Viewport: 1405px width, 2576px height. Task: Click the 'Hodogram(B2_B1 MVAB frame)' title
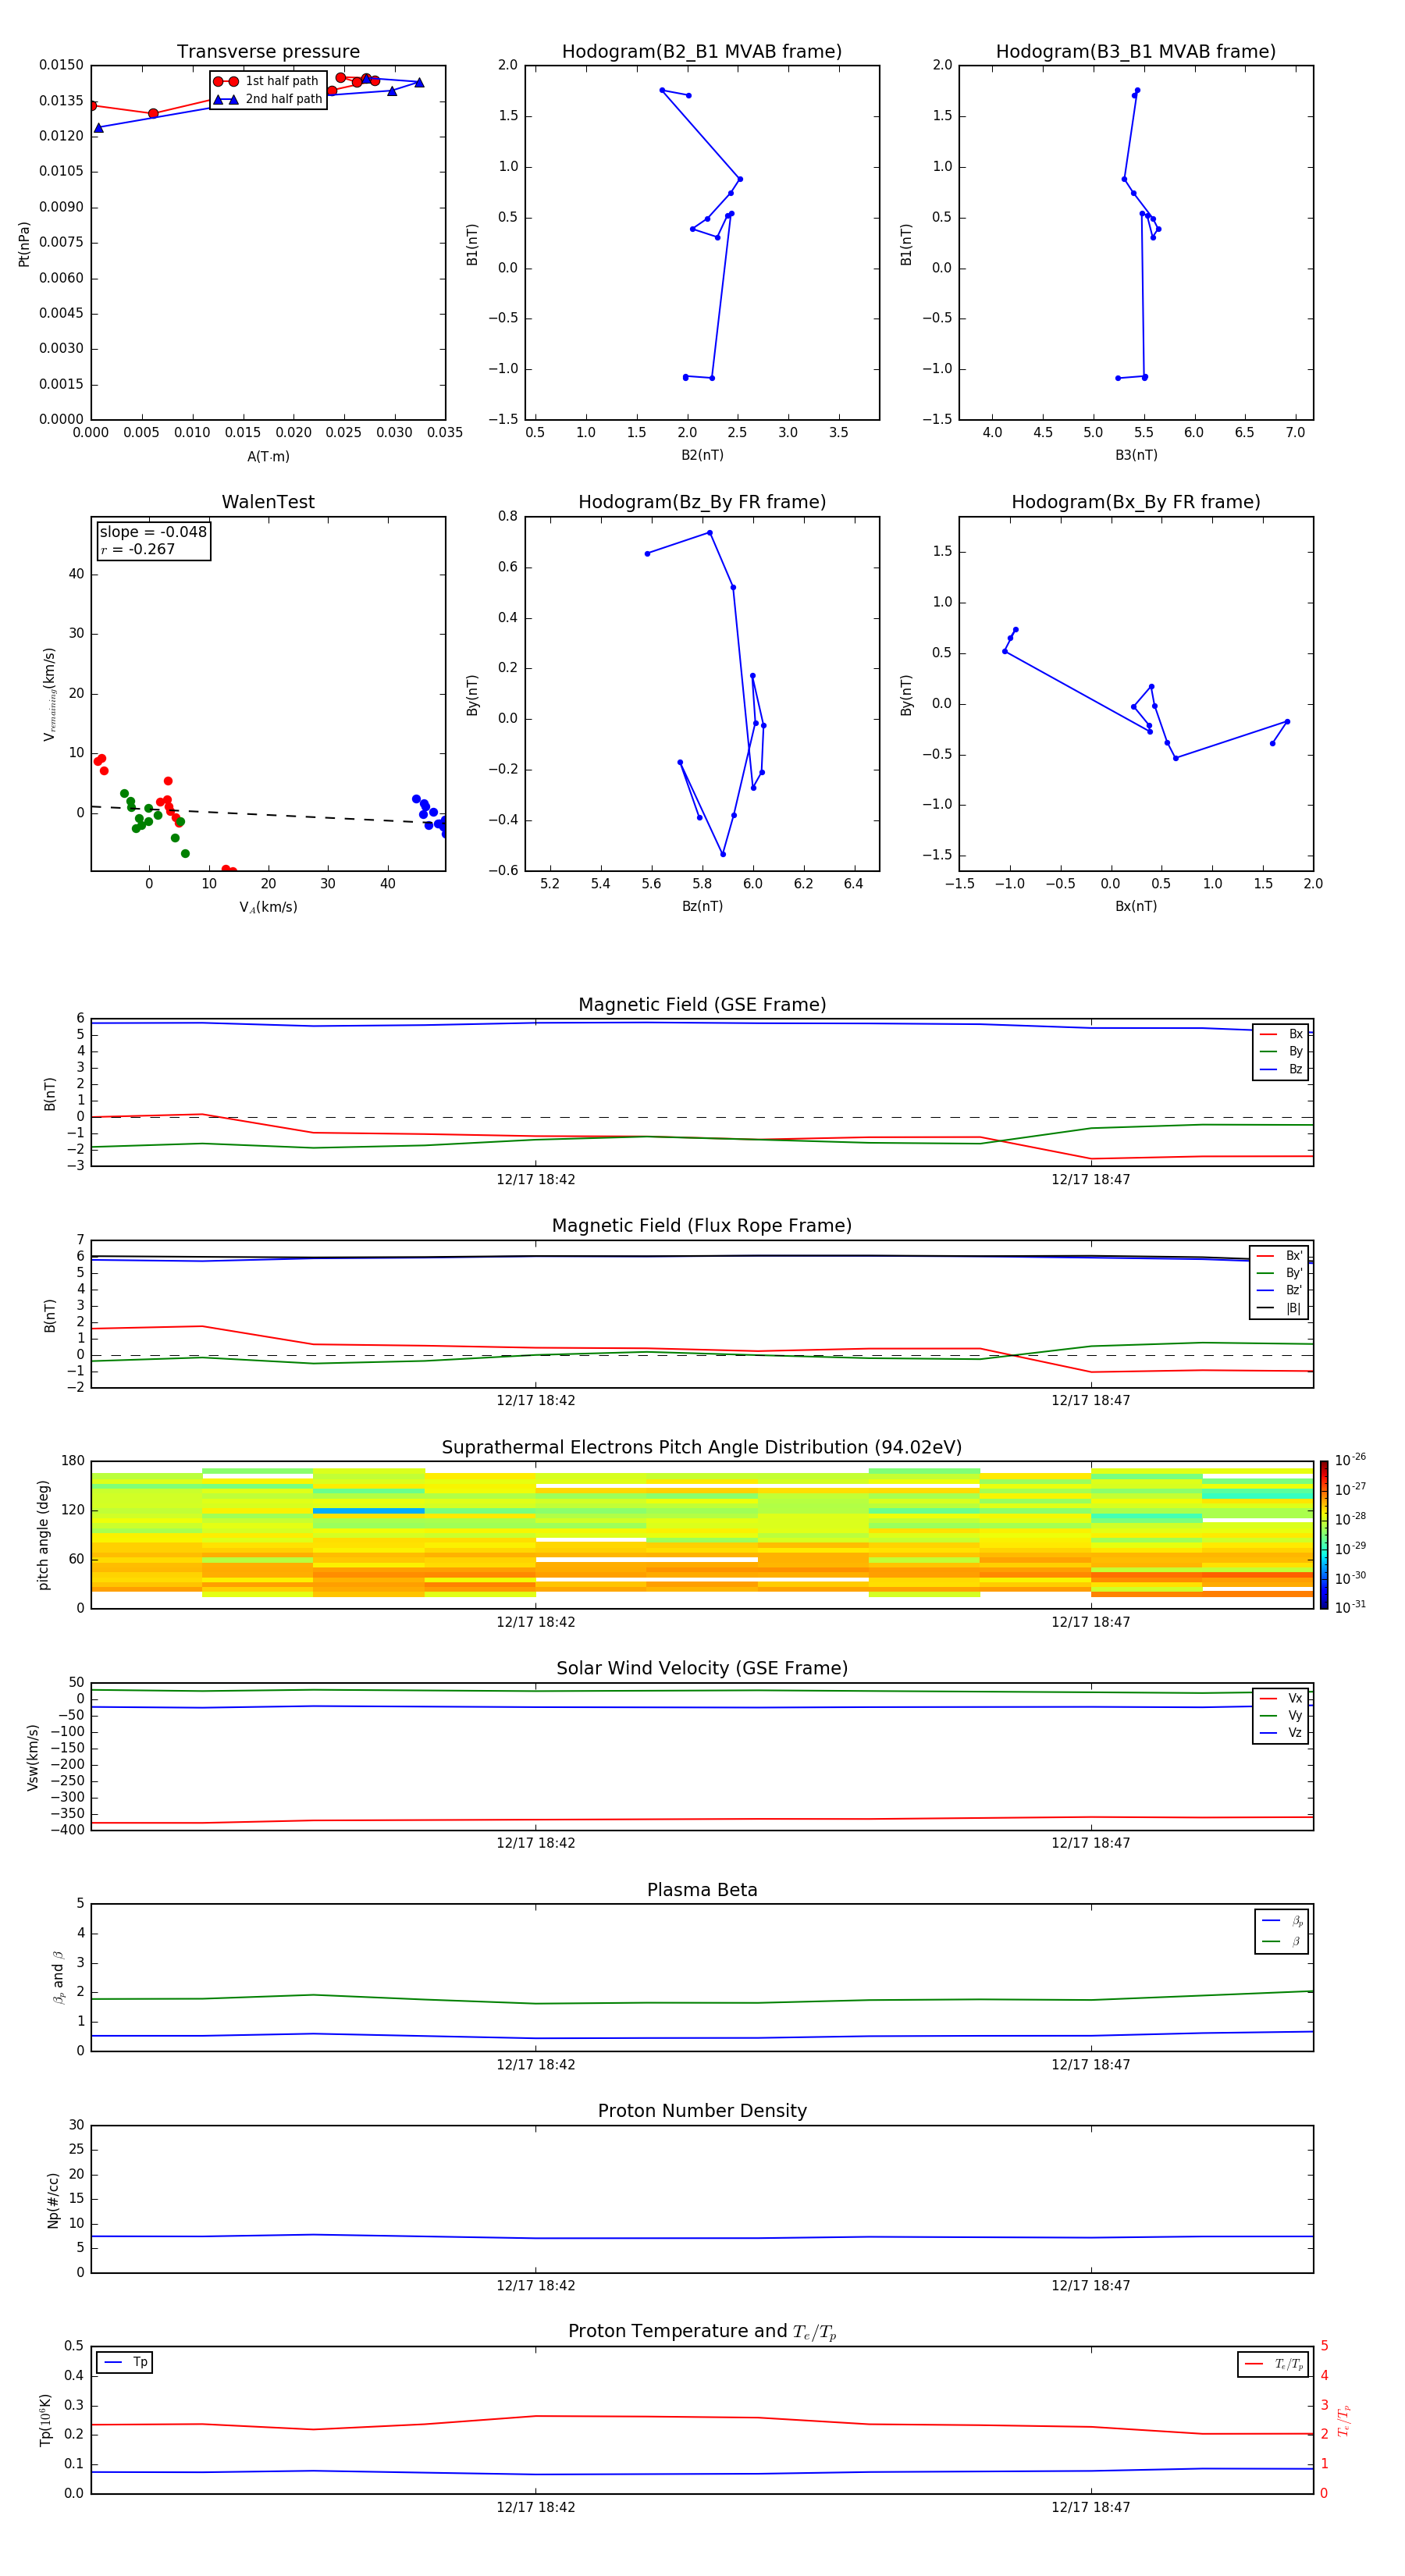702,51
